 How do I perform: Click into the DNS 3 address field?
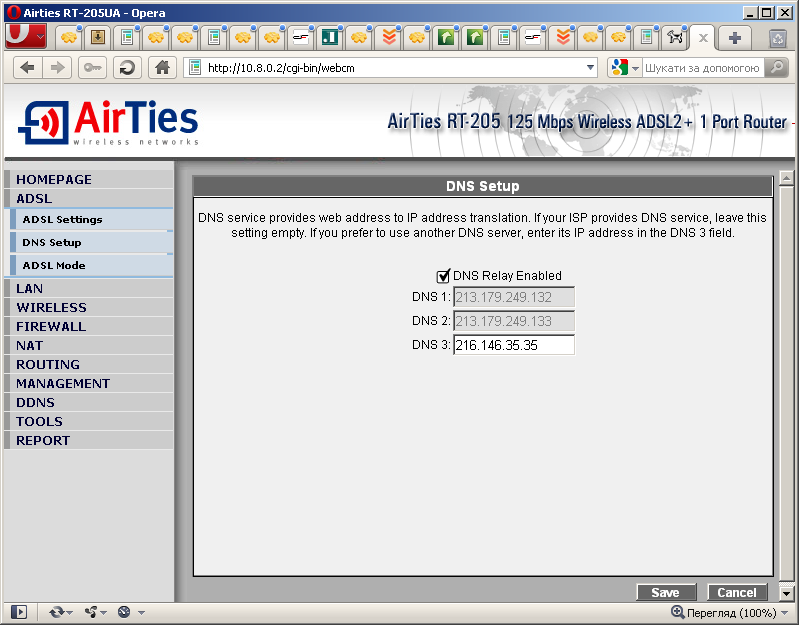point(514,345)
